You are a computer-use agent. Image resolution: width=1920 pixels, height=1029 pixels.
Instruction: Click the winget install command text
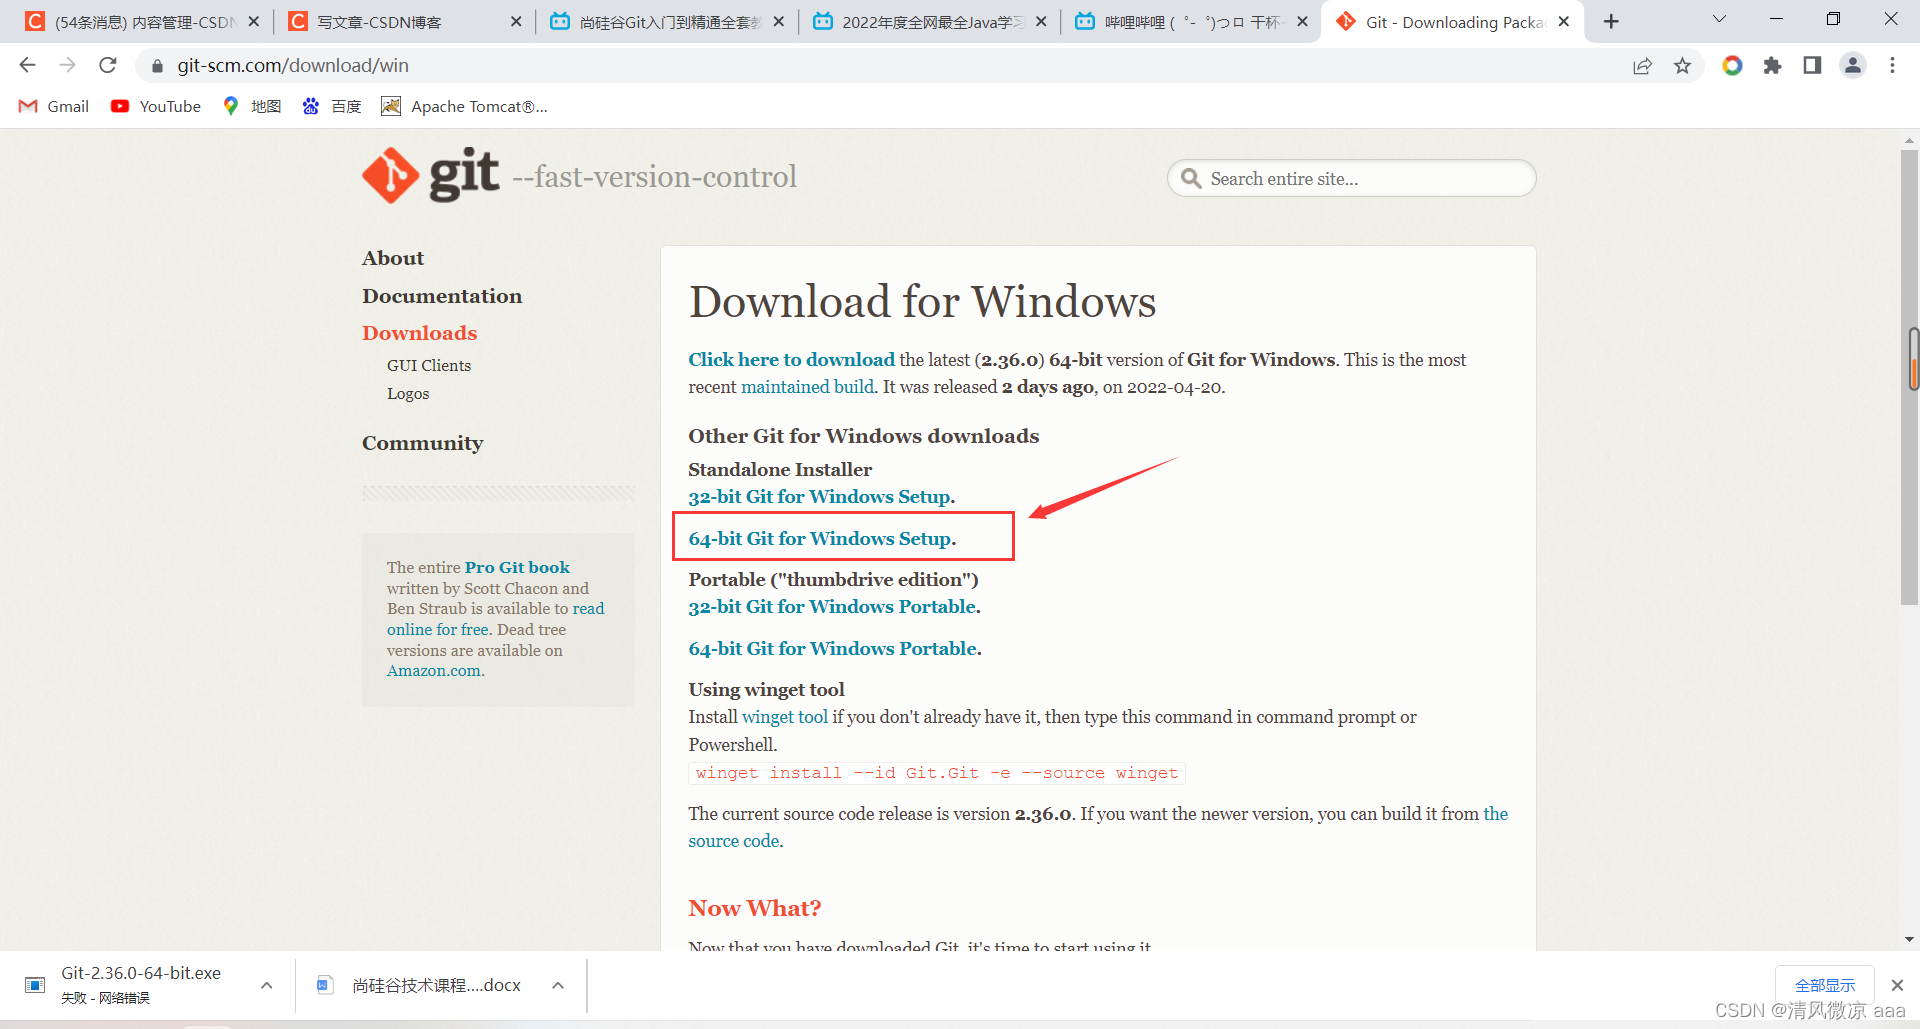[937, 773]
